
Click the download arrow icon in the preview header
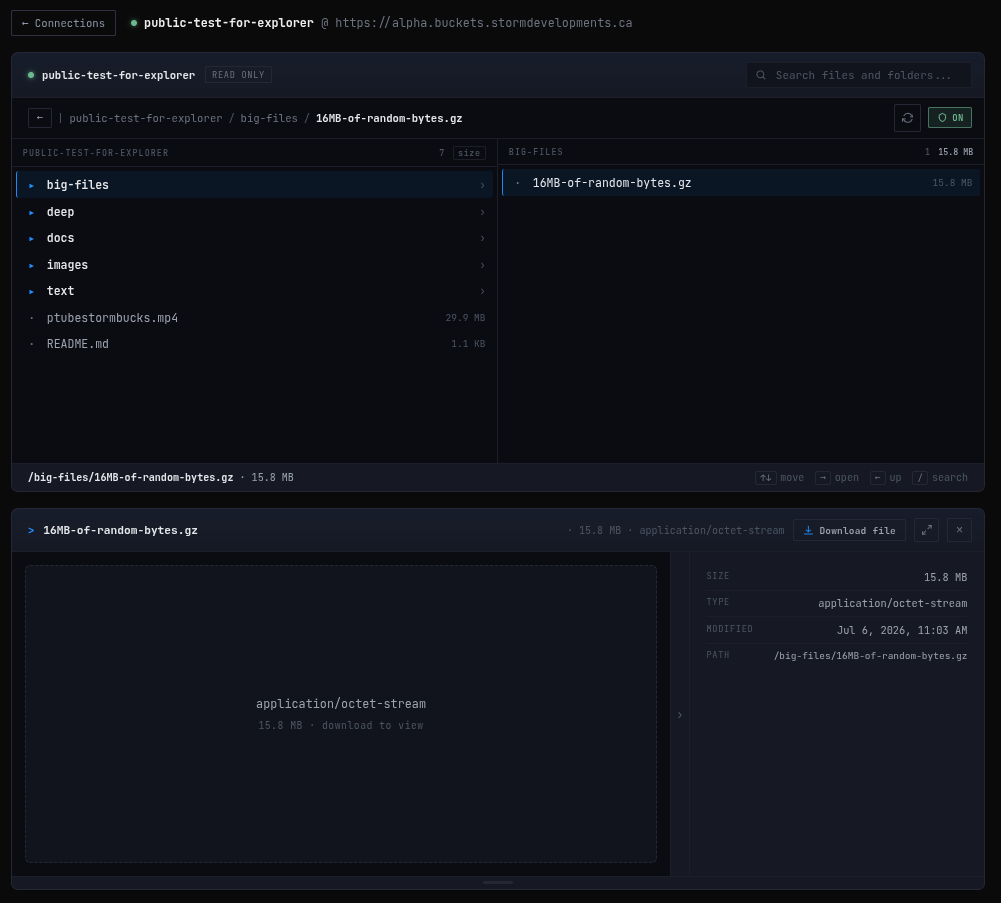808,531
